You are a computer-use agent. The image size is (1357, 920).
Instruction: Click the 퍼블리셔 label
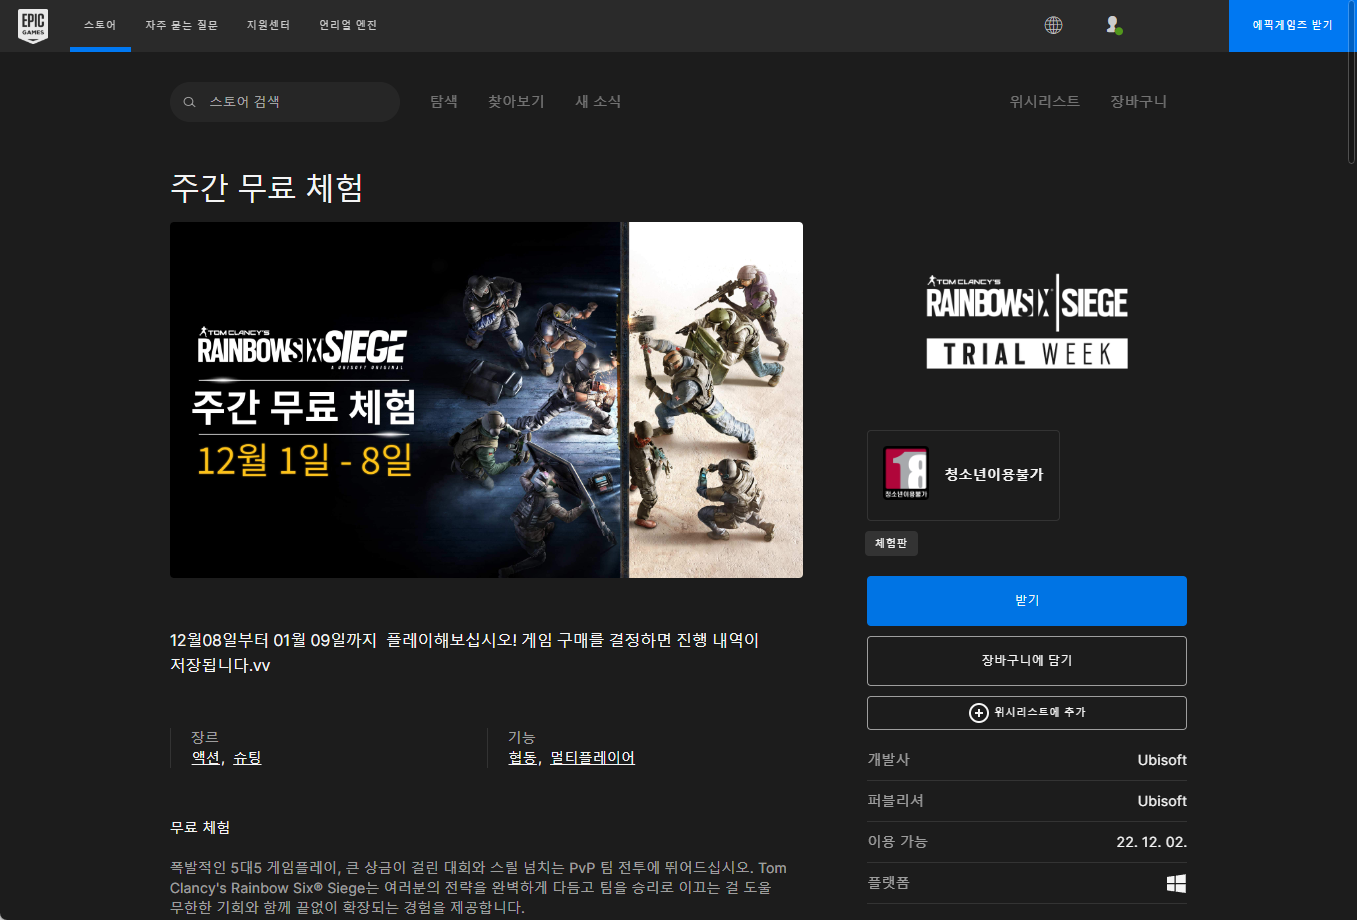pyautogui.click(x=895, y=801)
